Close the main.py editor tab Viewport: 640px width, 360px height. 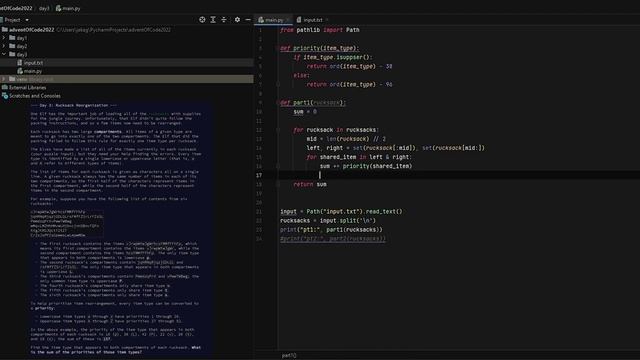pos(288,20)
